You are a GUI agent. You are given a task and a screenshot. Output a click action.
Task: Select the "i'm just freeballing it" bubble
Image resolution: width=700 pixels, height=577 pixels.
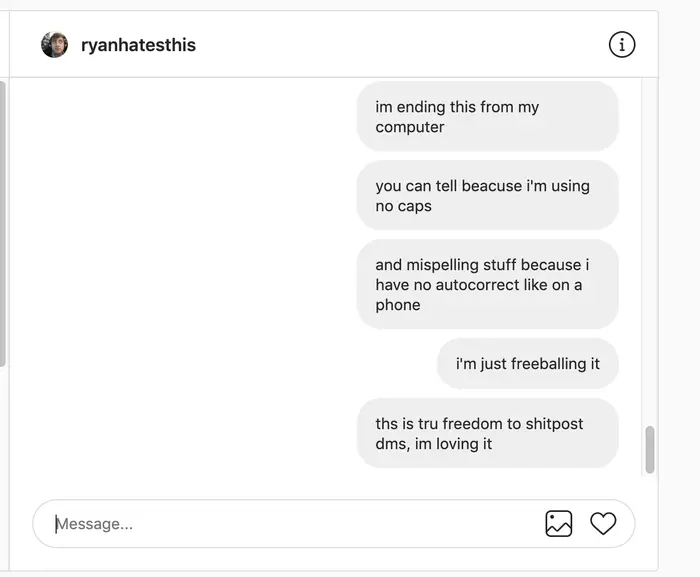pyautogui.click(x=527, y=364)
